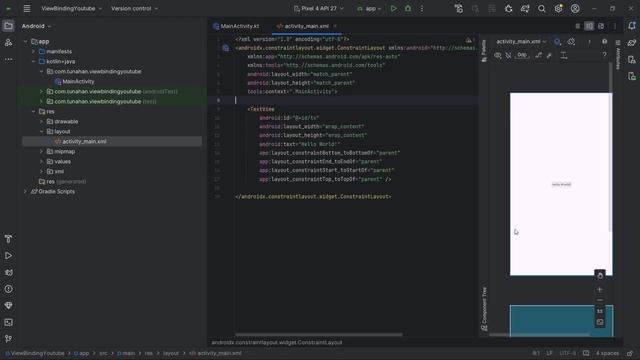
Task: Switch editor to Code only view
Action: pos(578,26)
